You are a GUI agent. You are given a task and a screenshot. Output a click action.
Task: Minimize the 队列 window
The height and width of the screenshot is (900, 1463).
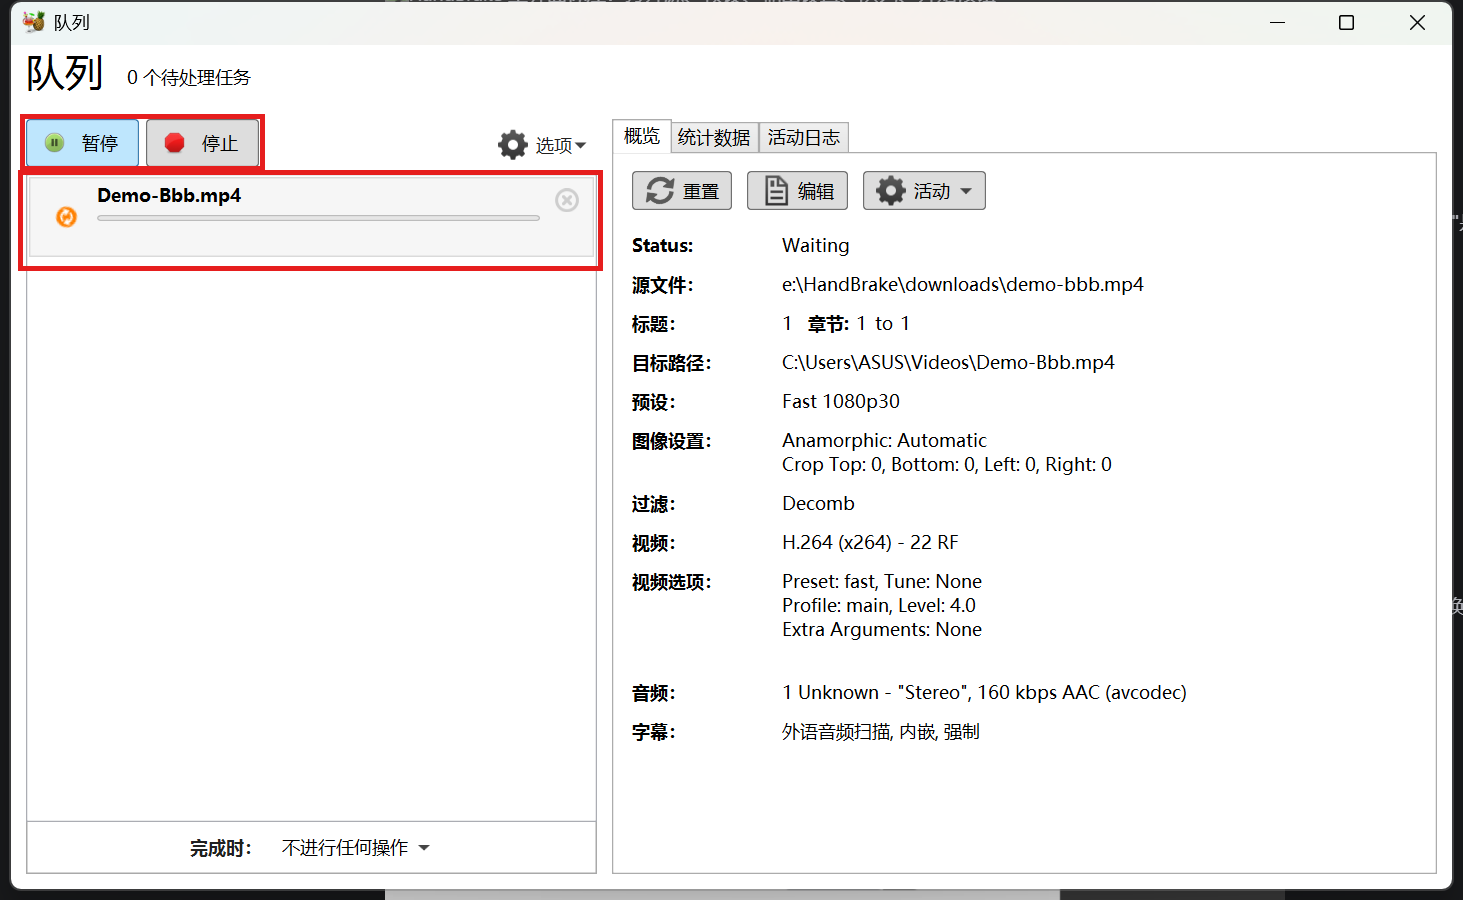coord(1277,22)
